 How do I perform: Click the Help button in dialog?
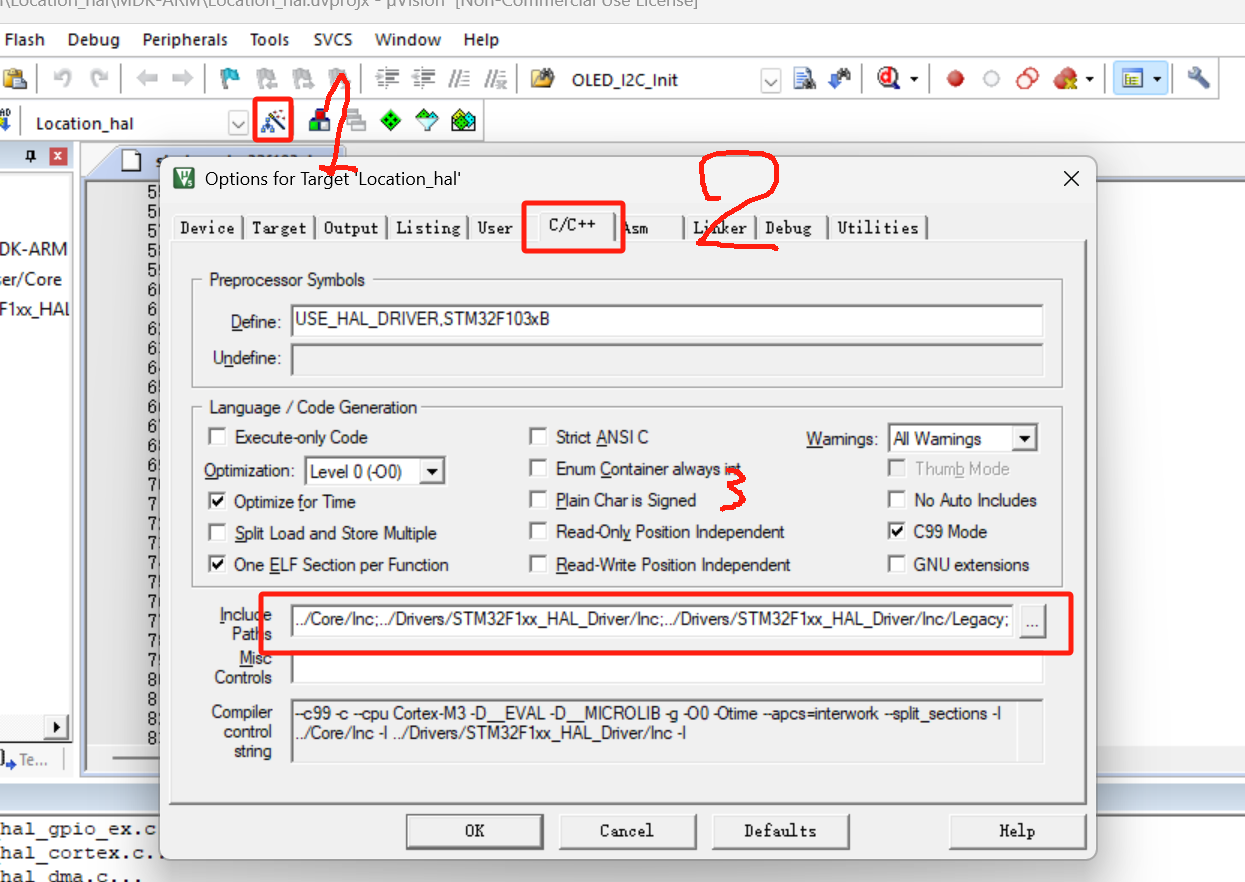[1017, 830]
